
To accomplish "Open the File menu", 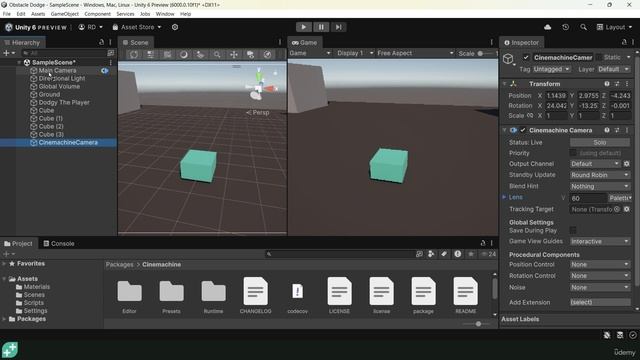I will coord(7,14).
